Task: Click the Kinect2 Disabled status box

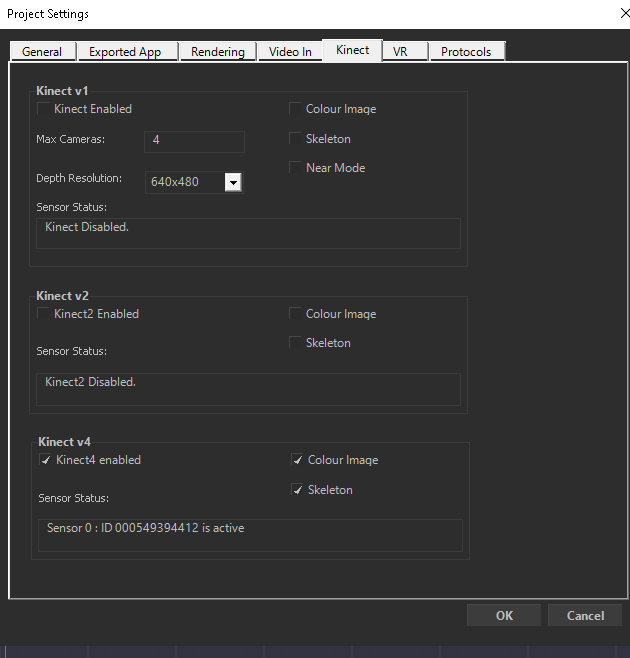Action: click(x=248, y=389)
